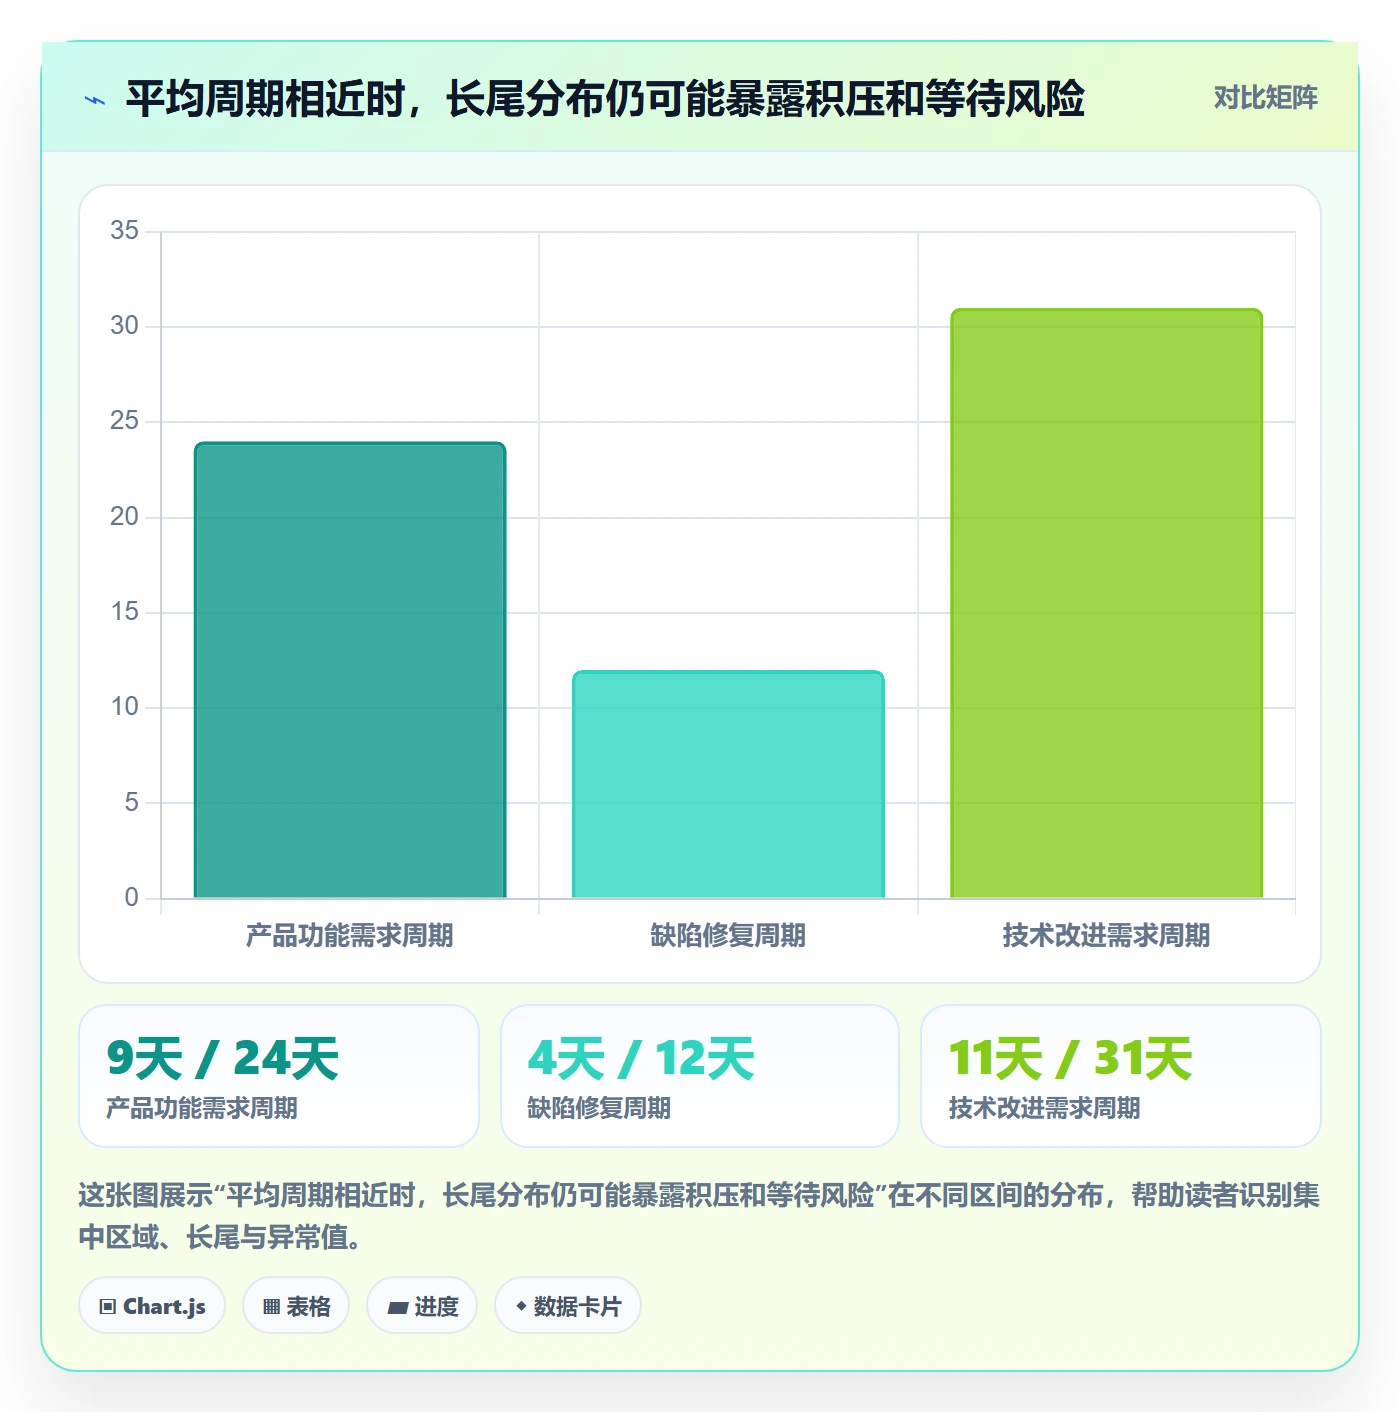Screen dimensions: 1400x1412
Task: Click the 缺陷修复周期 x-axis label
Action: tap(728, 936)
